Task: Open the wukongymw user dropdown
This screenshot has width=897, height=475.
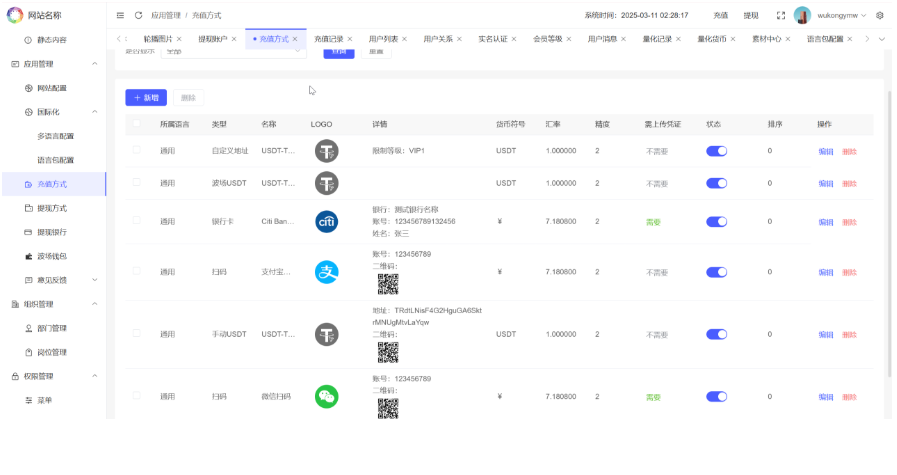Action: [836, 15]
